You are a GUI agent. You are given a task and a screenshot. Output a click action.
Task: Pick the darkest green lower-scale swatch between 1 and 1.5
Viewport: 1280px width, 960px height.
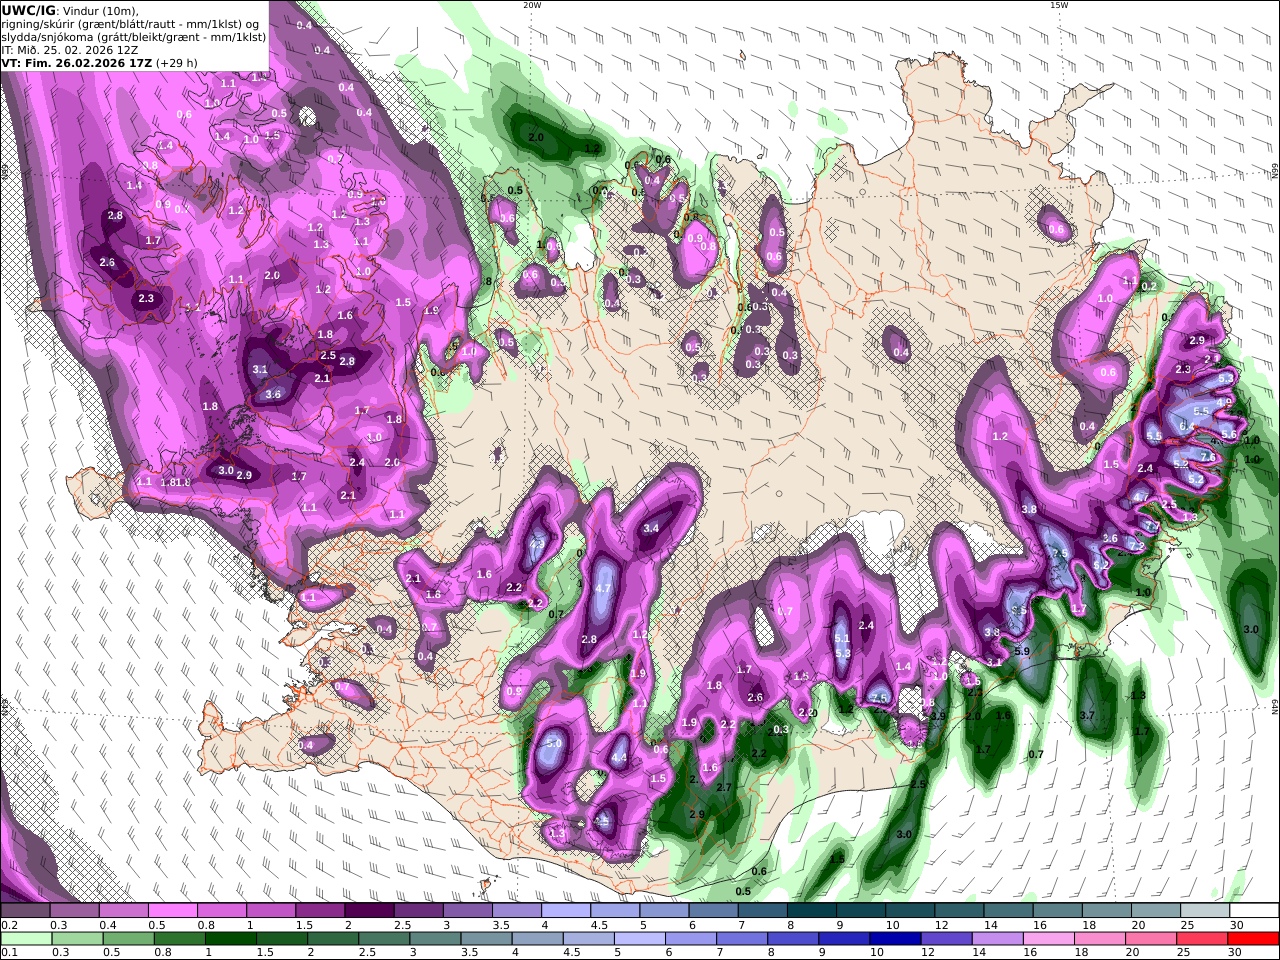pos(231,938)
